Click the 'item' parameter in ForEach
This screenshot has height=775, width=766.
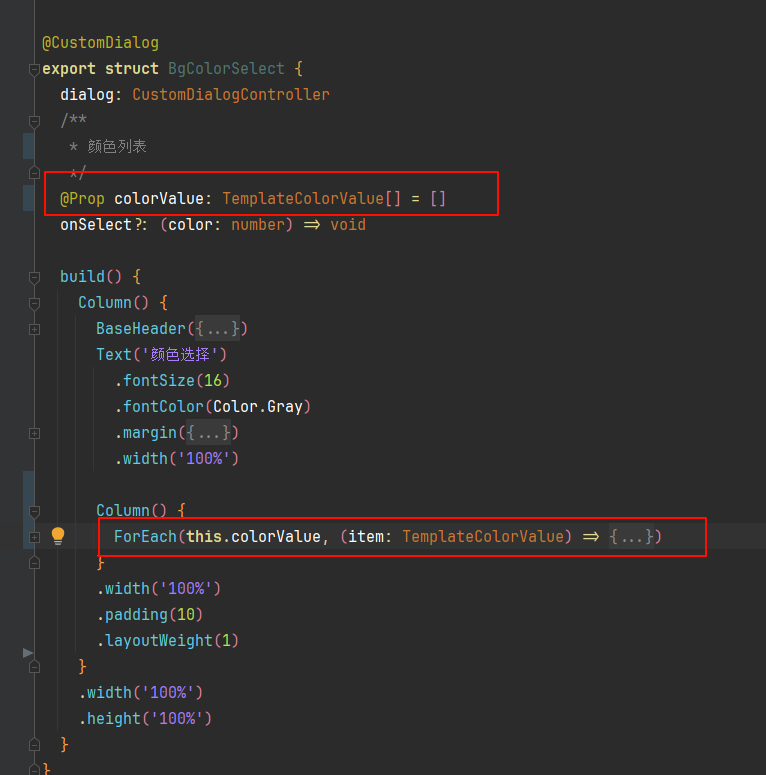366,537
